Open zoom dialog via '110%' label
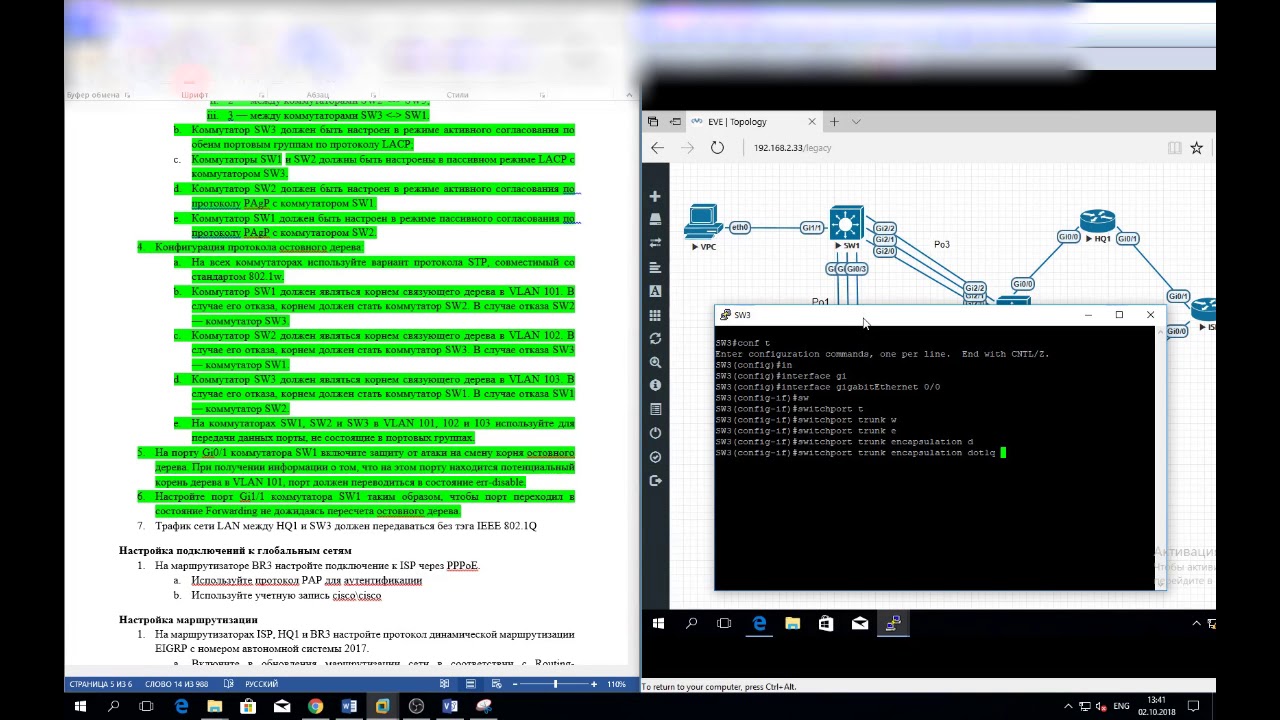This screenshot has width=1280, height=720. coord(616,685)
